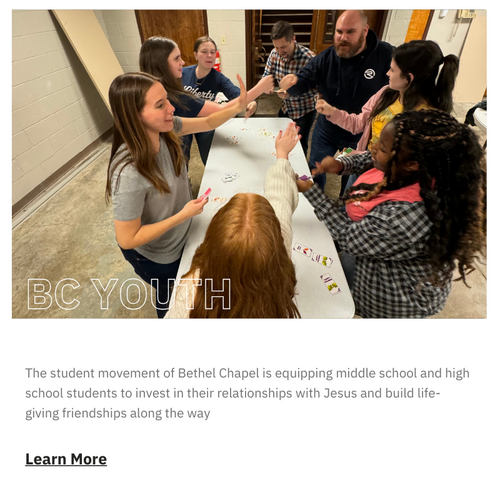Click the phrase "along the way"
500x500 pixels.
click(170, 413)
